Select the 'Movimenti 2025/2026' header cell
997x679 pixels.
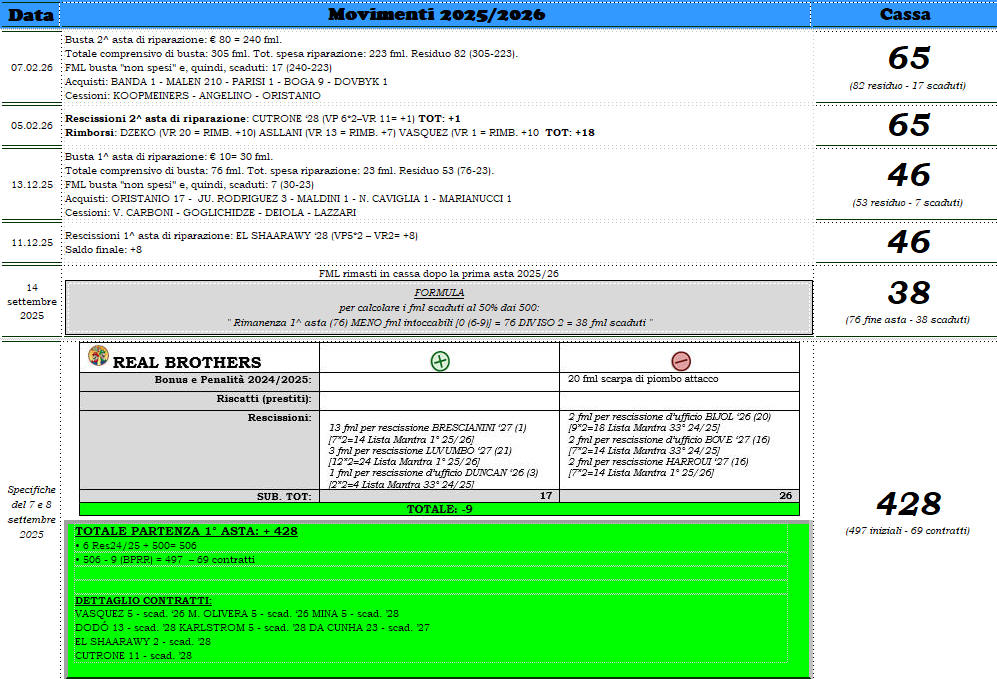click(x=435, y=15)
